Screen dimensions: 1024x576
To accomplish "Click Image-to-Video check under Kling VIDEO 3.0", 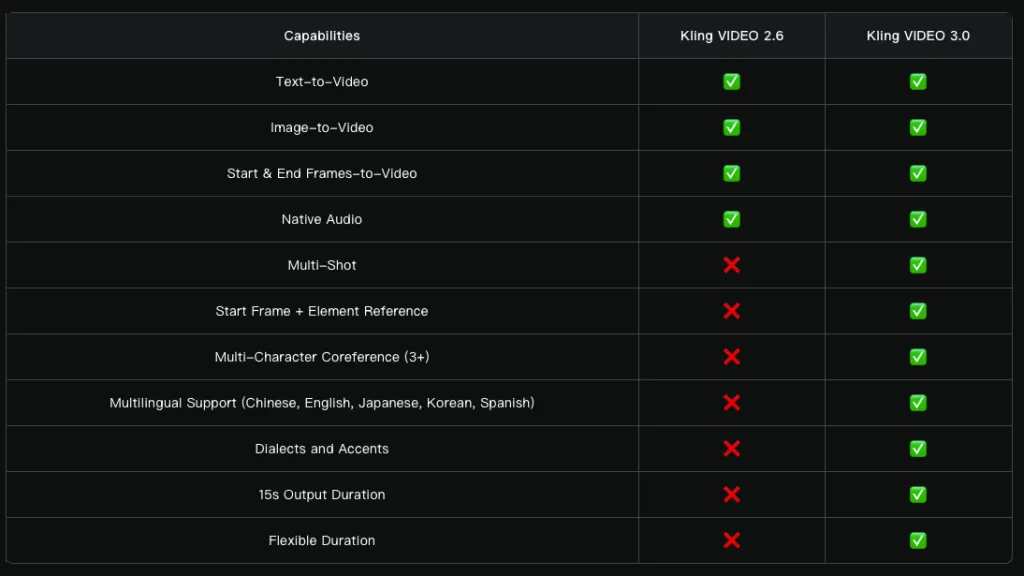I will [917, 128].
